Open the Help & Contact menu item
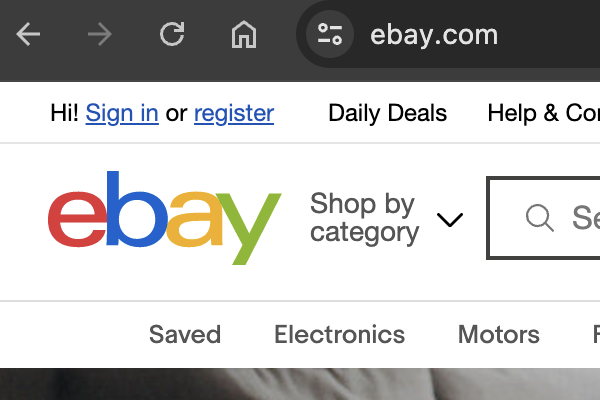 543,113
